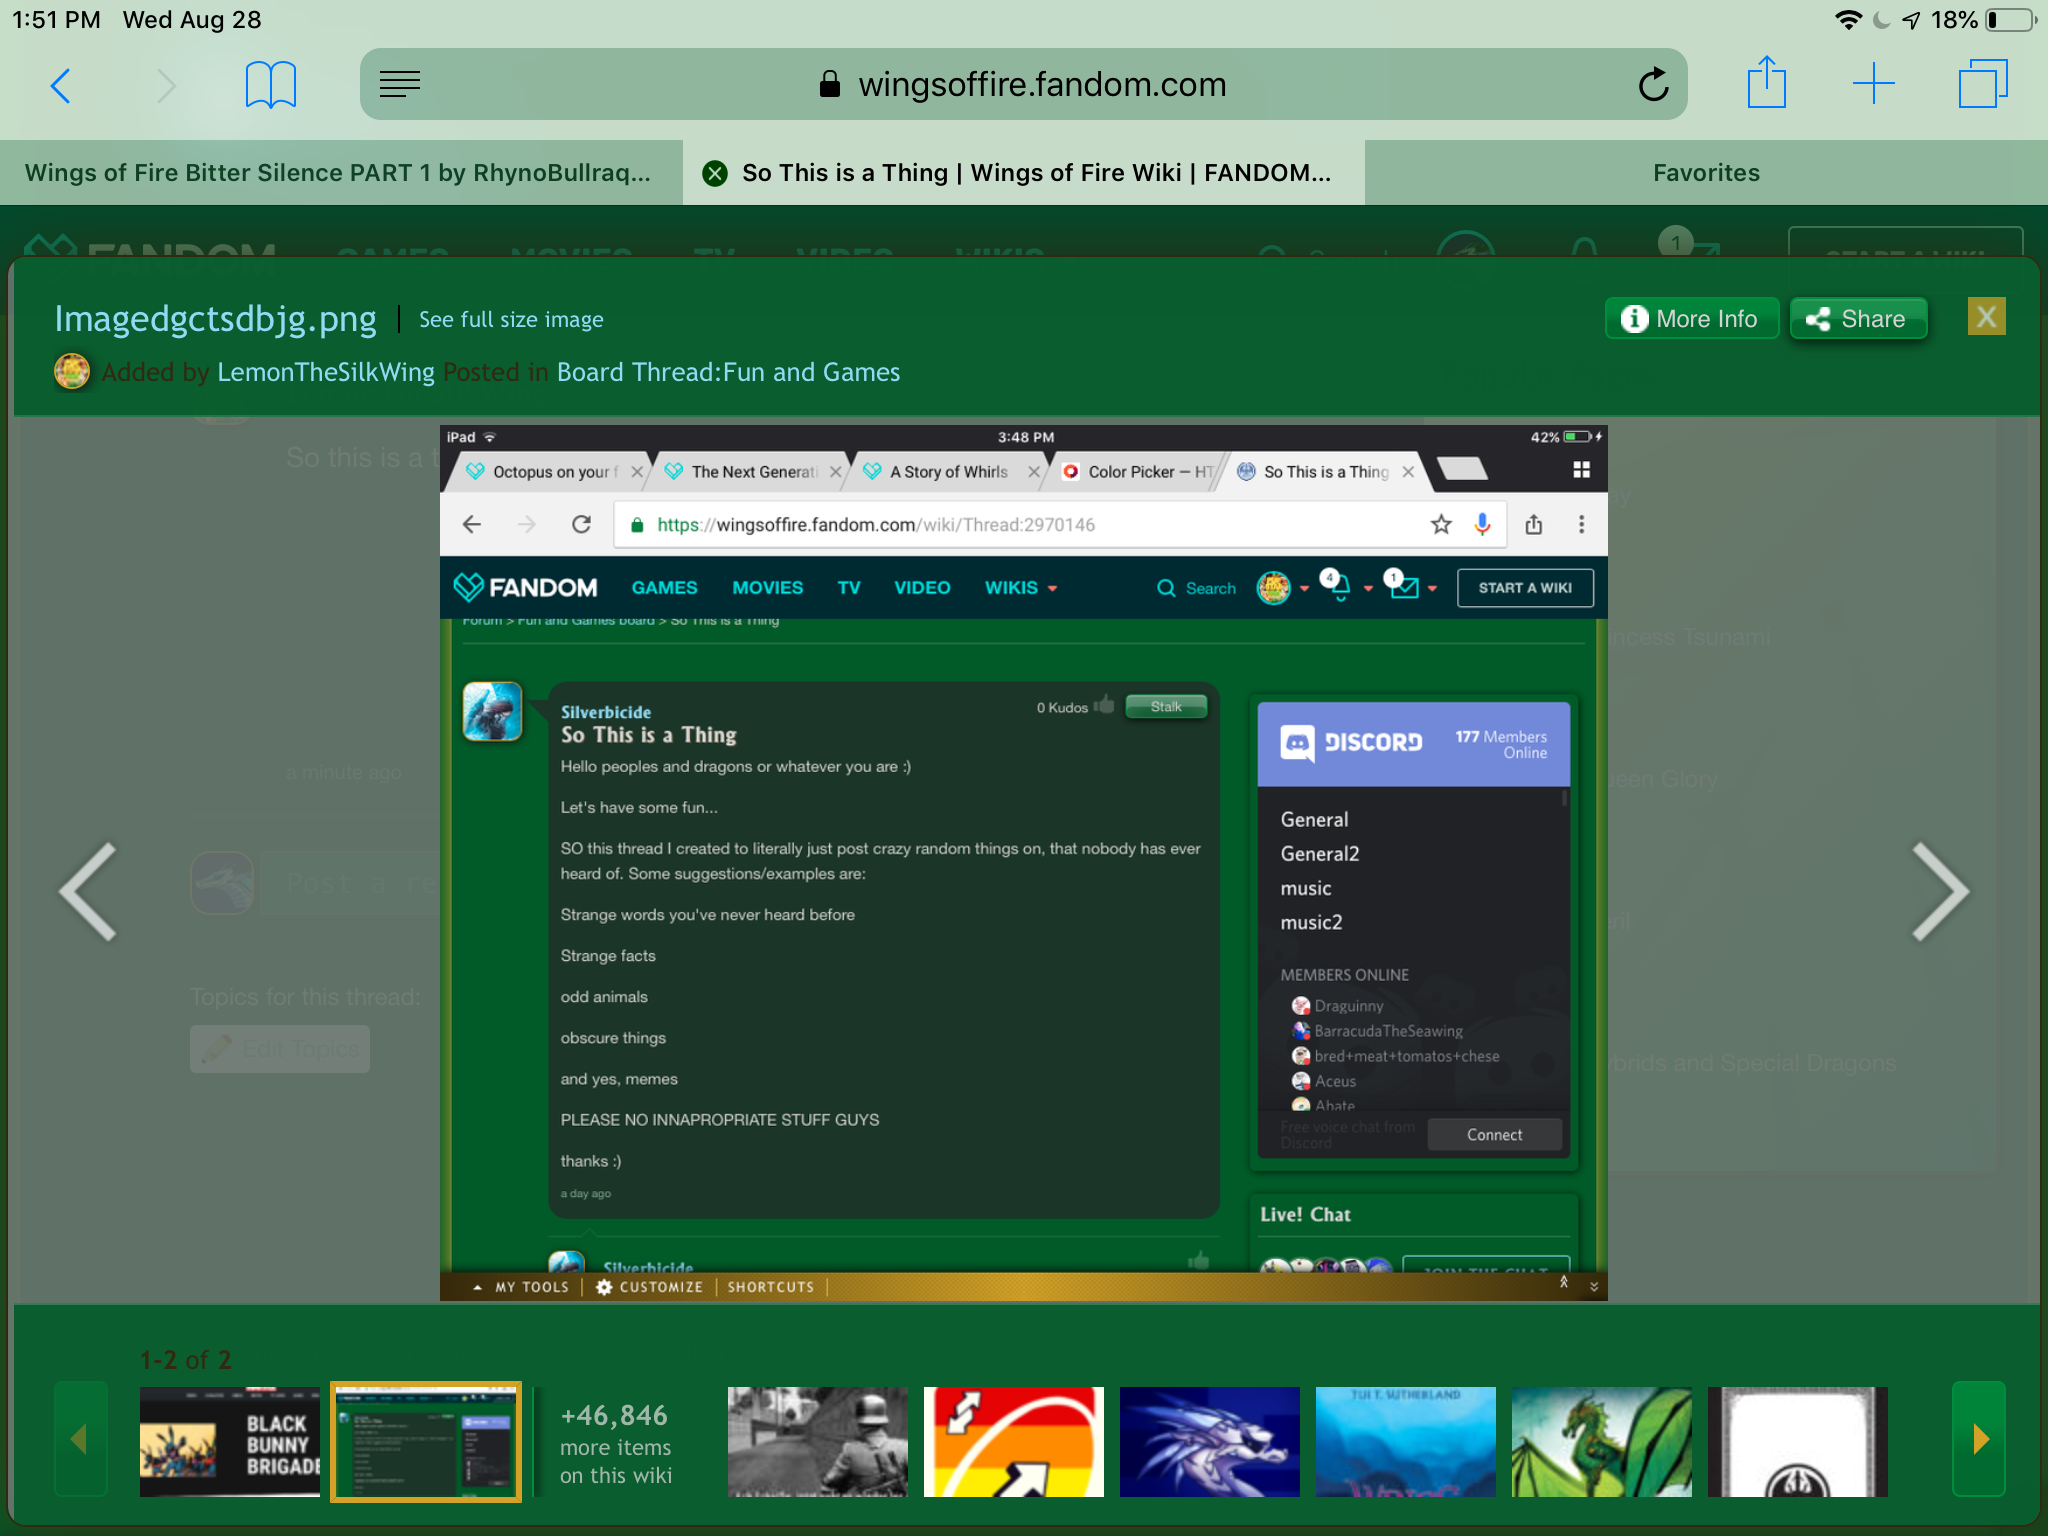Add new tab with plus icon
Viewport: 2048px width, 1536px height.
tap(1873, 84)
